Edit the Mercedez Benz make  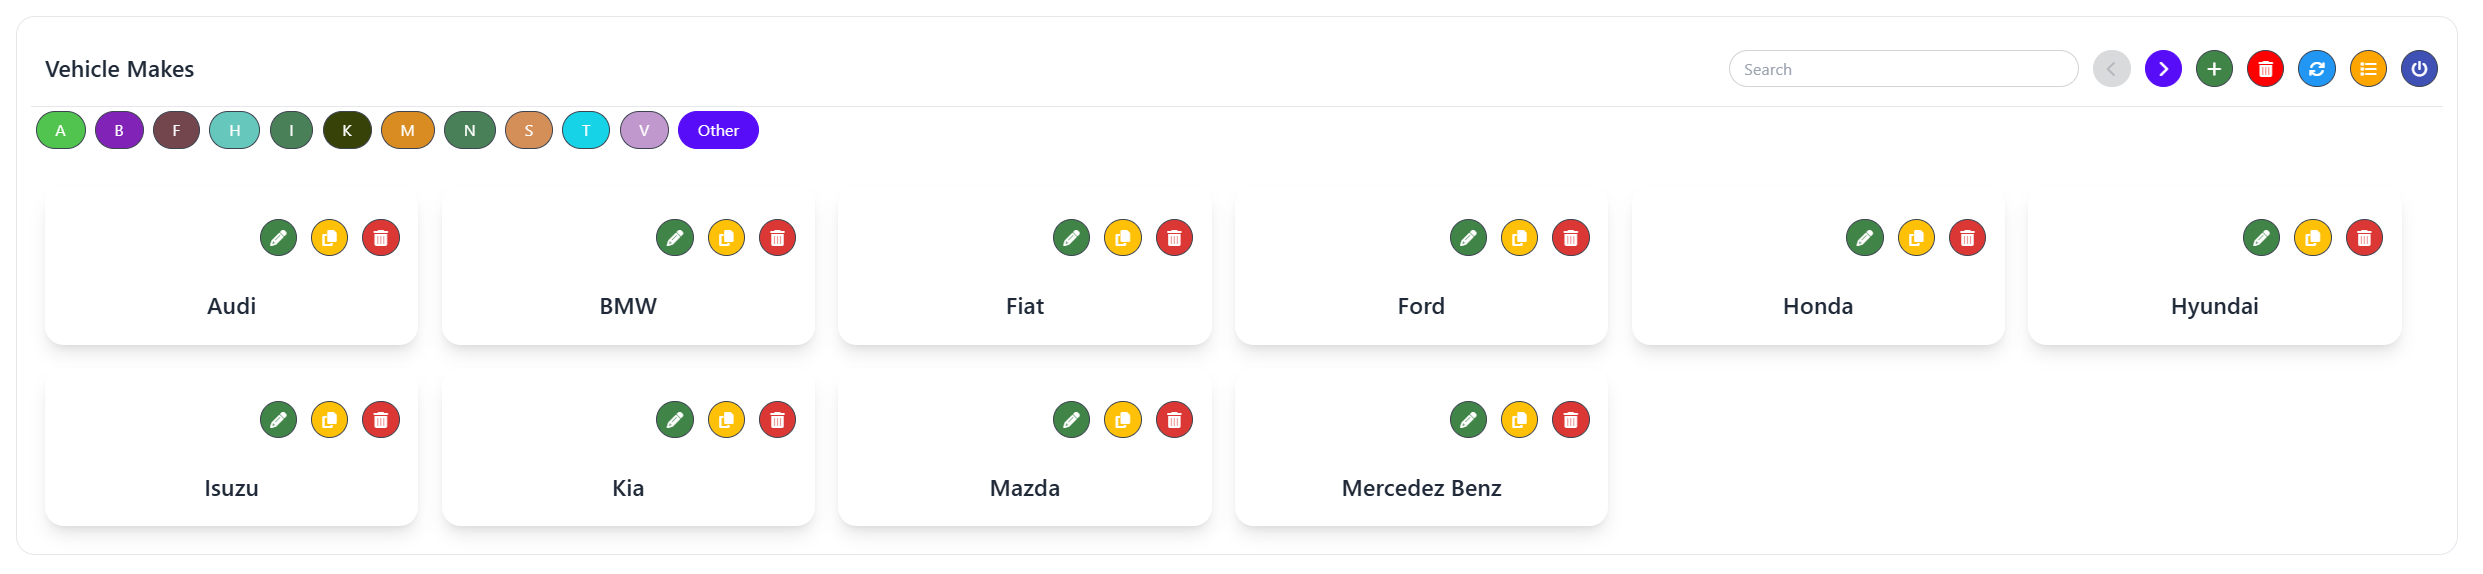1468,420
